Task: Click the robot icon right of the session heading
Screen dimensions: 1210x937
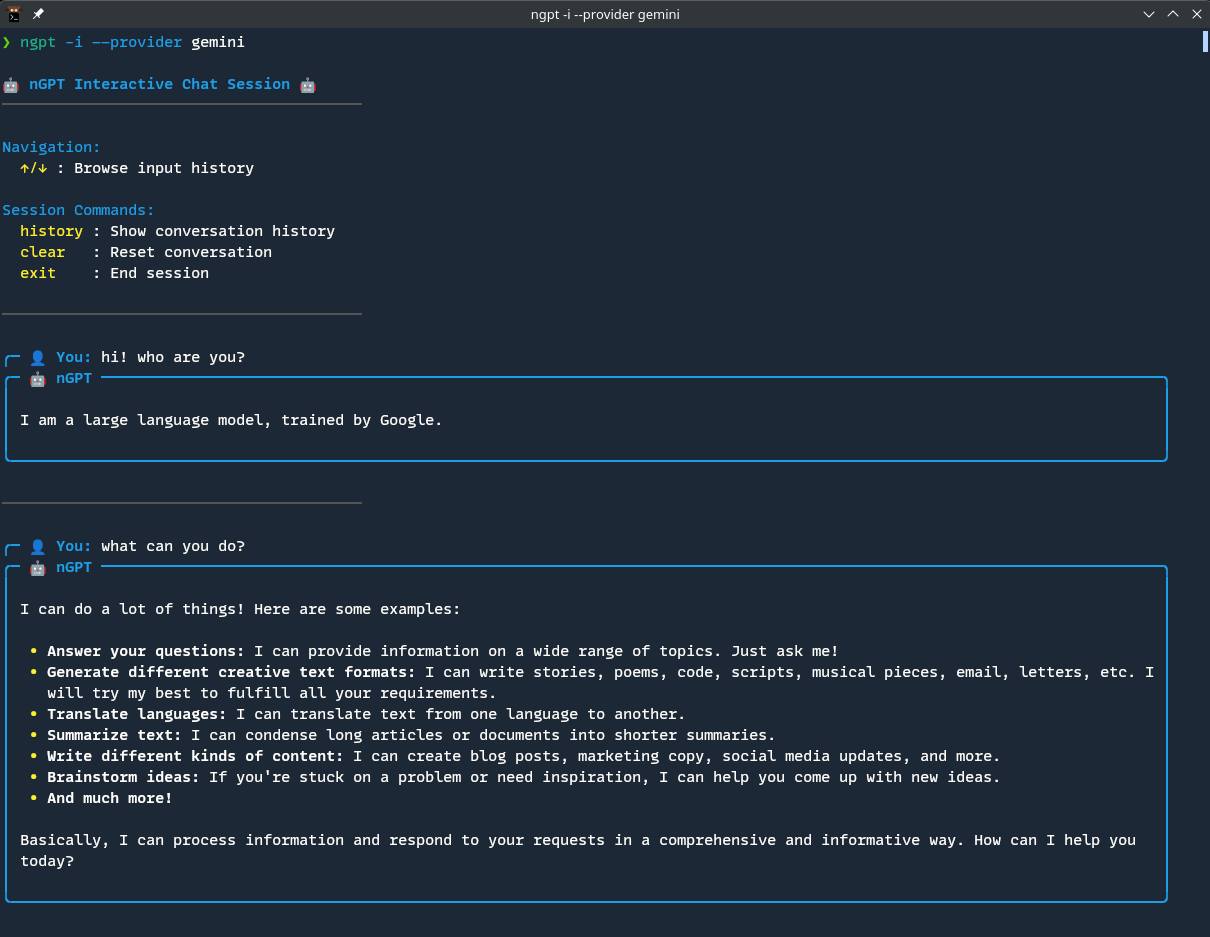Action: (x=307, y=84)
